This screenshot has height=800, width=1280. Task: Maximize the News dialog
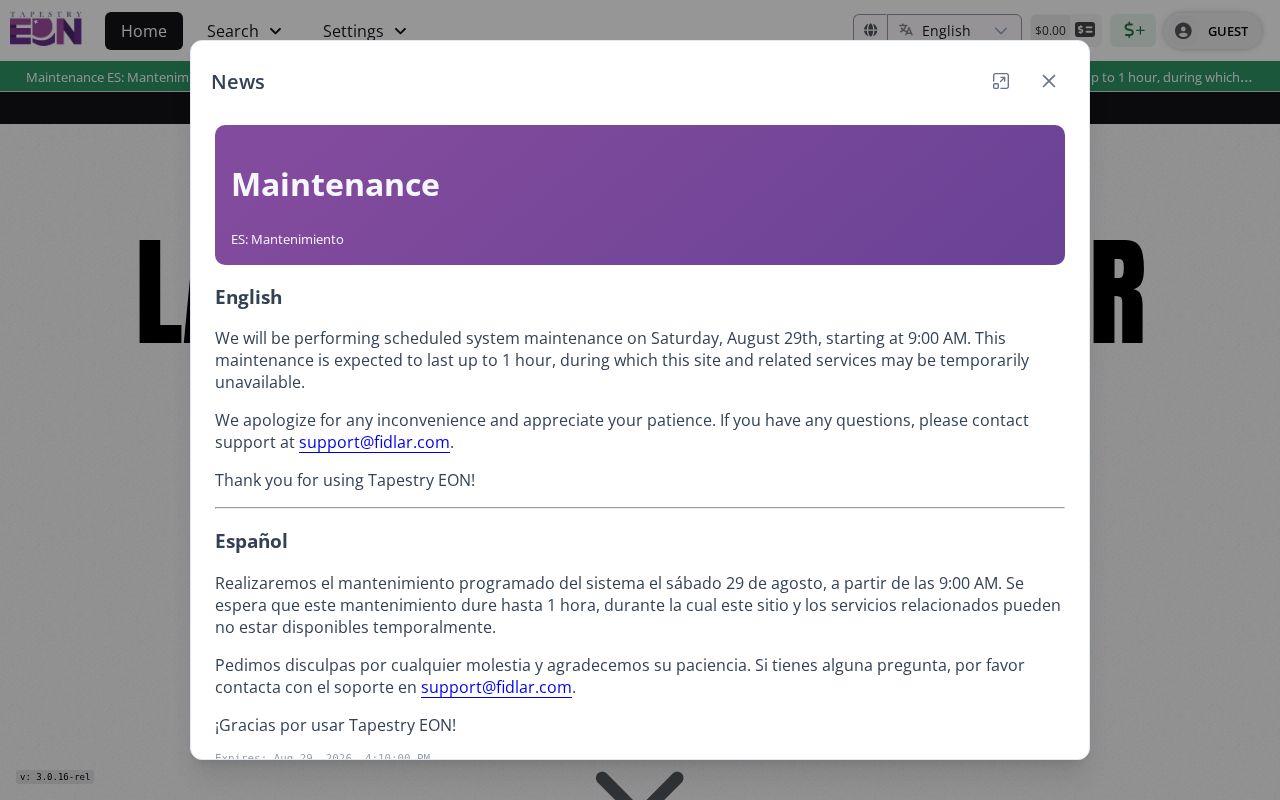1001,81
